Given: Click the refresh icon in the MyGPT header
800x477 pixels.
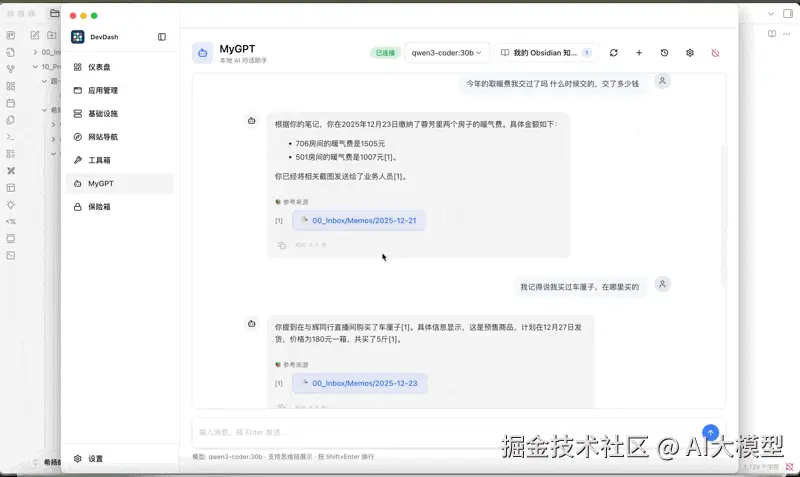Looking at the screenshot, I should click(x=613, y=53).
